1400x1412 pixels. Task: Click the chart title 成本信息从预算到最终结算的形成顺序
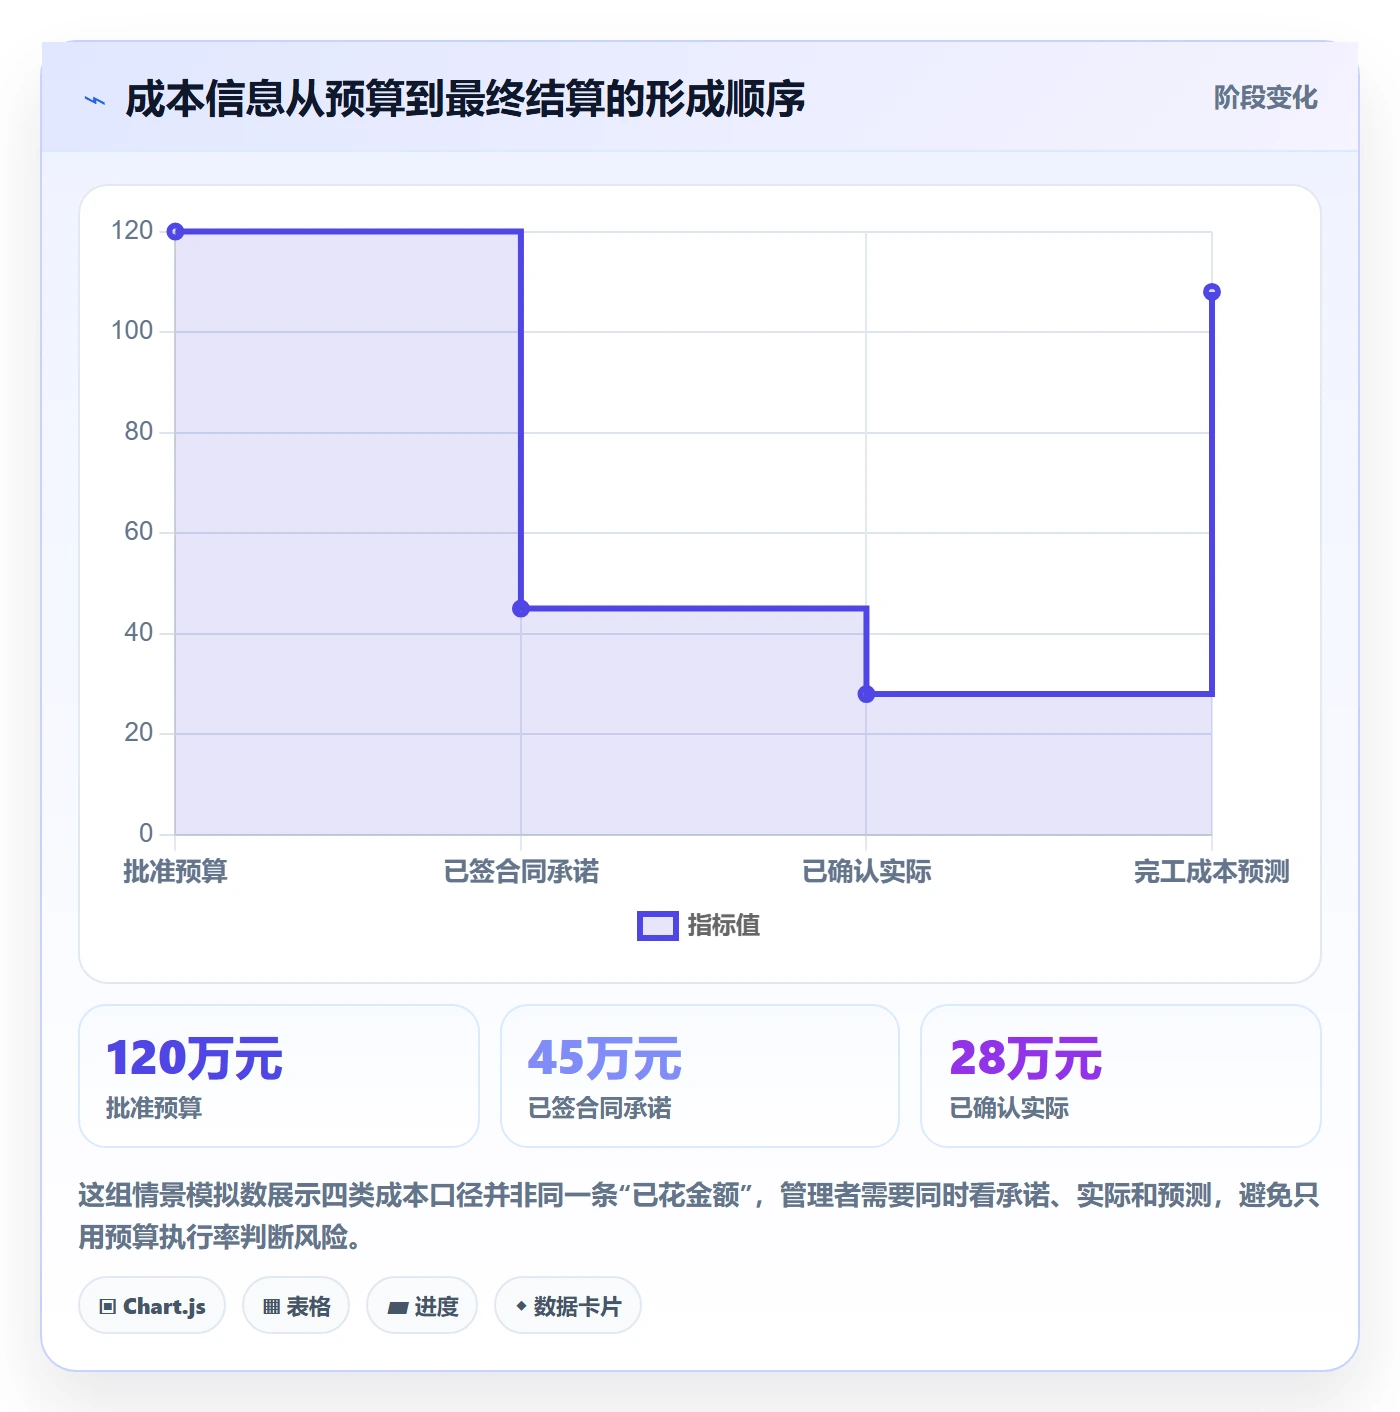point(465,99)
